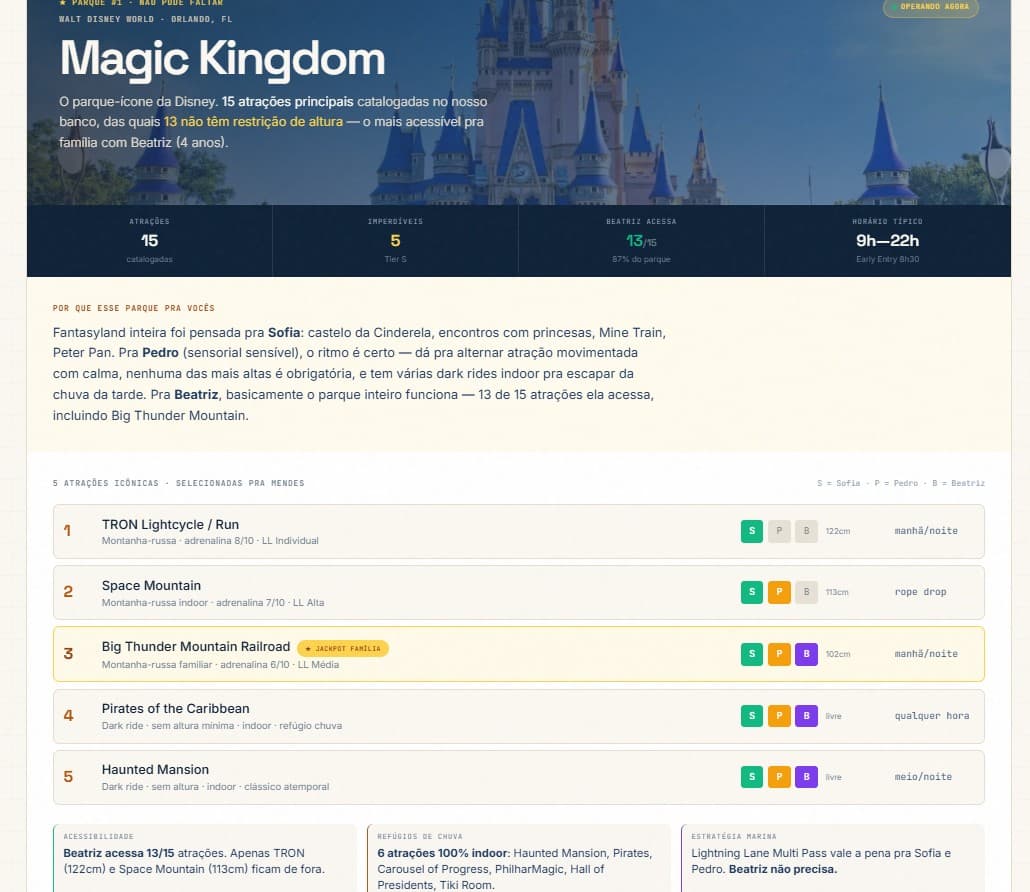
Task: Open the TRON Lightcycle / Run title
Action: [x=170, y=524]
